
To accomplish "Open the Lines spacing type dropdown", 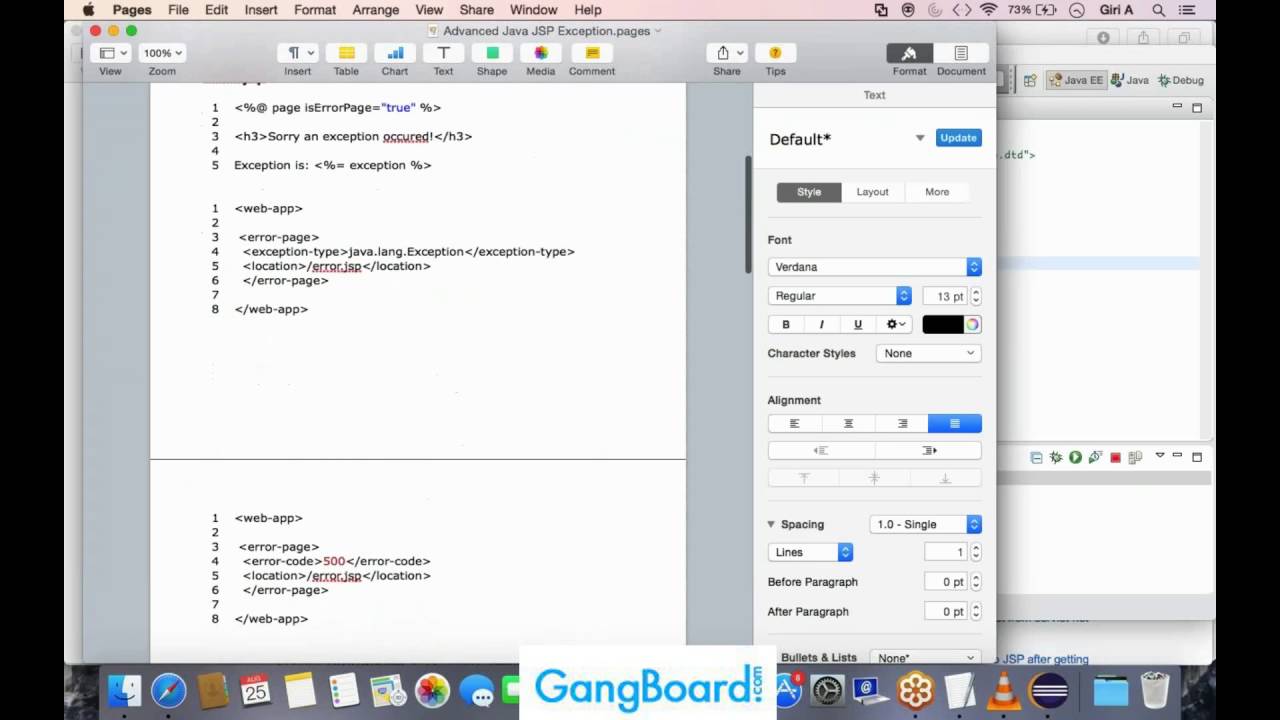I will tap(810, 552).
